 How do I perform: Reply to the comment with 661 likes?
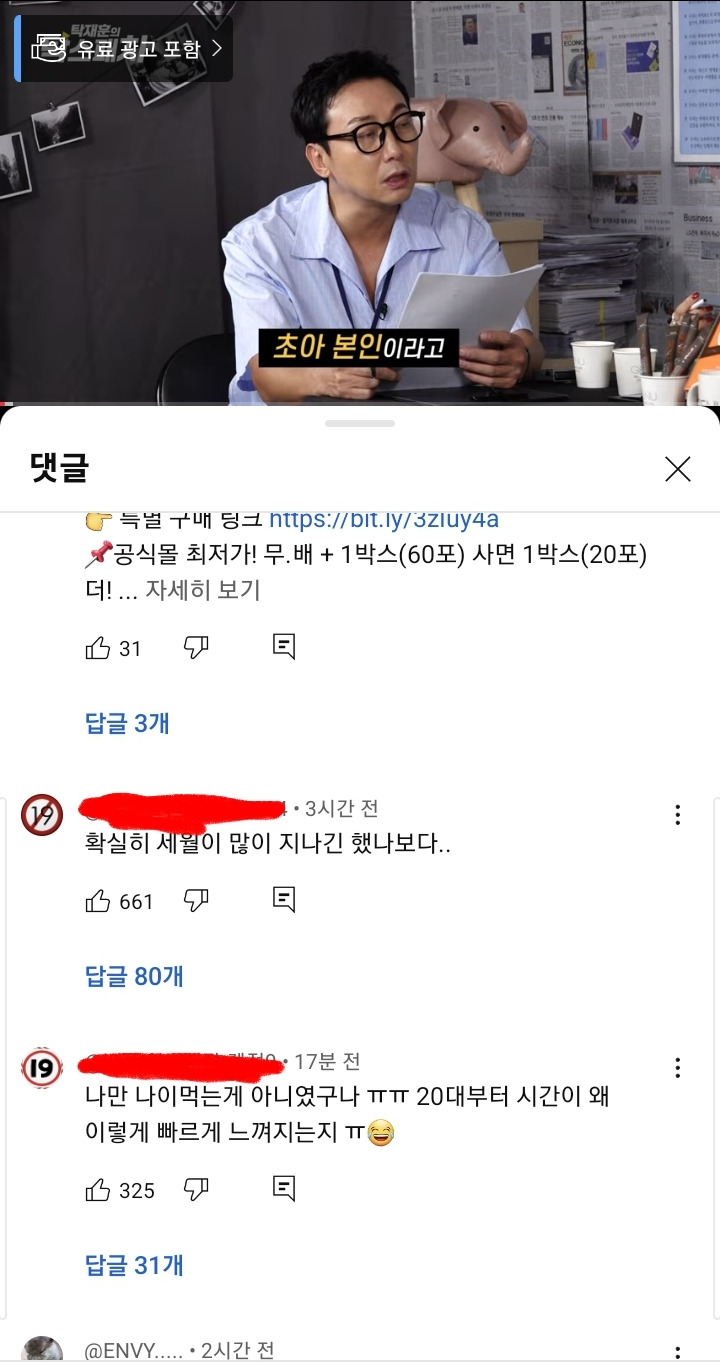[284, 899]
